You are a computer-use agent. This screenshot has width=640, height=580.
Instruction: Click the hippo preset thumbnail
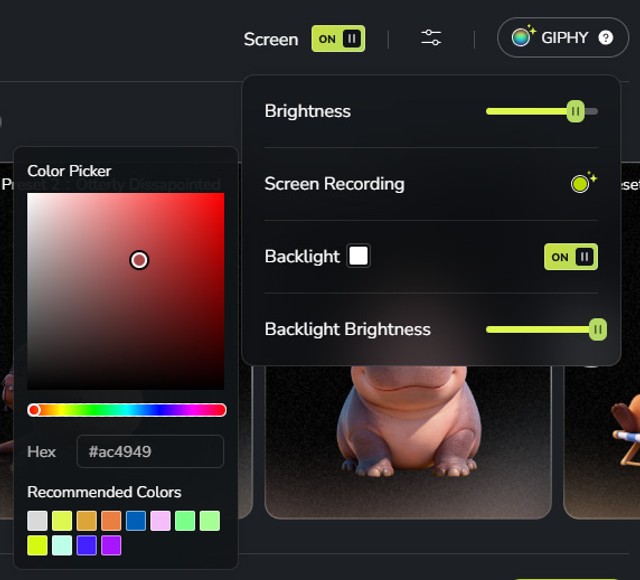click(408, 442)
